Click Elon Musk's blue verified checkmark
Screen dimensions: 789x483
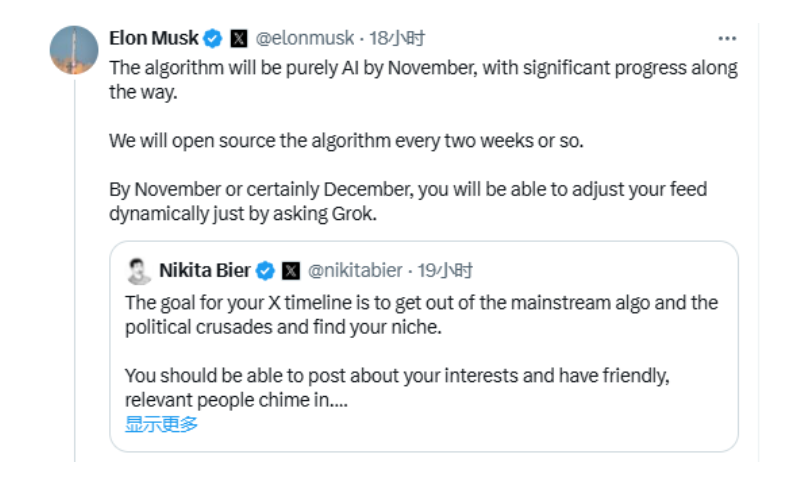pyautogui.click(x=213, y=39)
